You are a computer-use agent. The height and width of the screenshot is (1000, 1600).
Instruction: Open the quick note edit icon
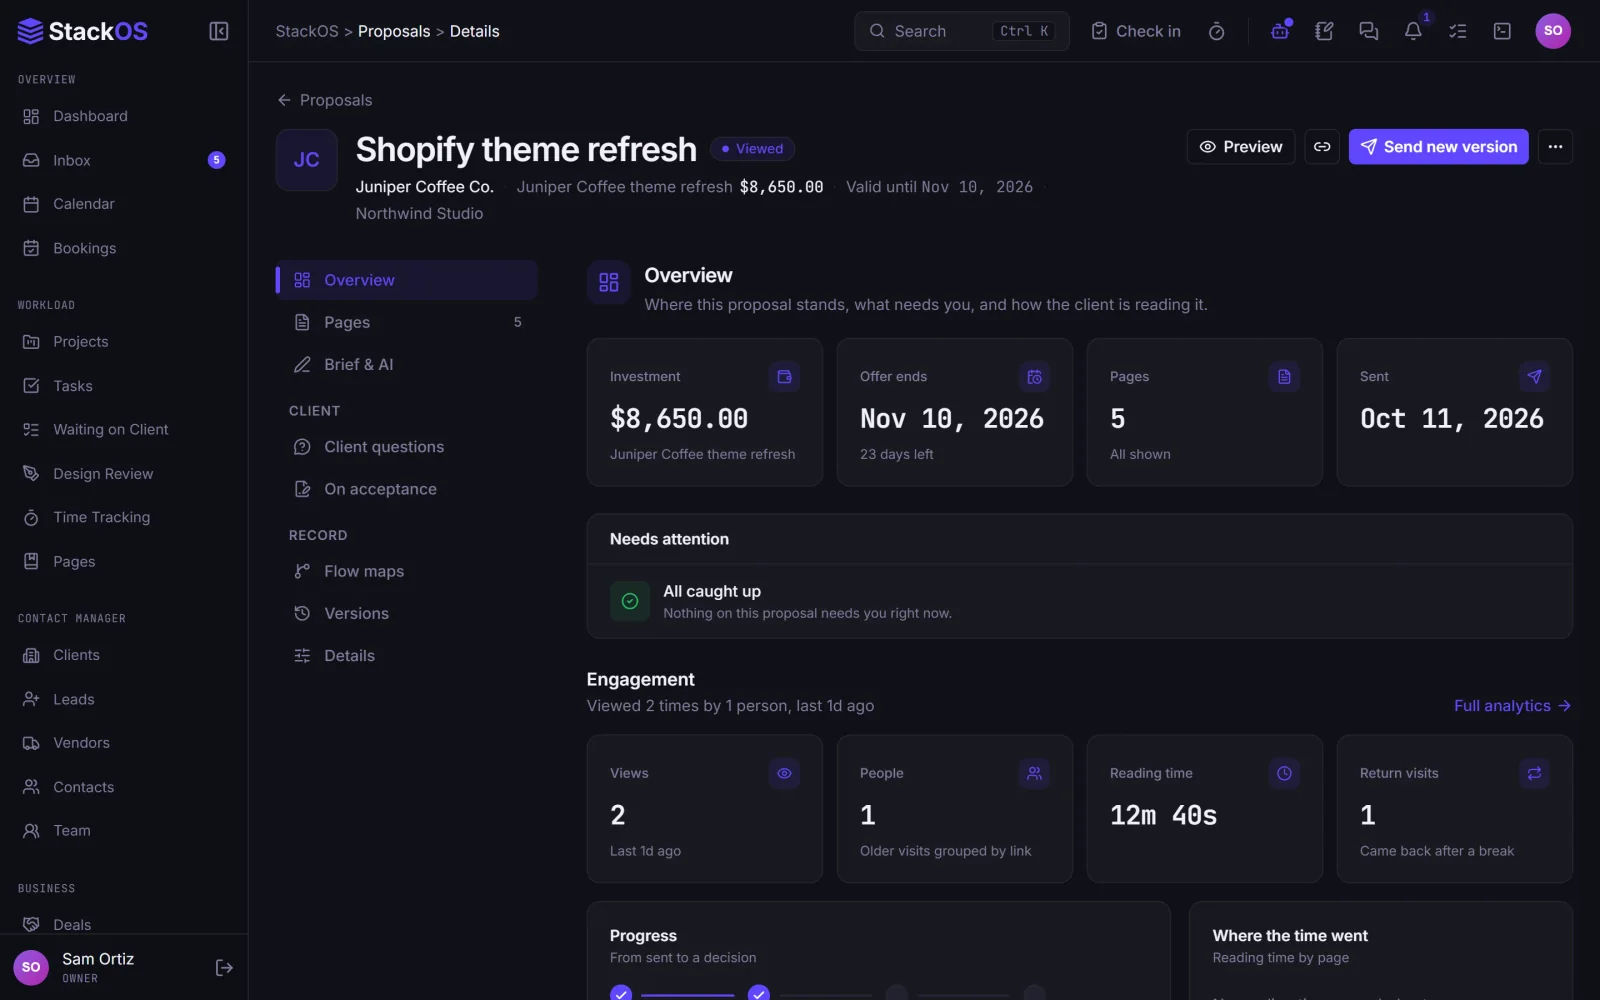pyautogui.click(x=1324, y=31)
